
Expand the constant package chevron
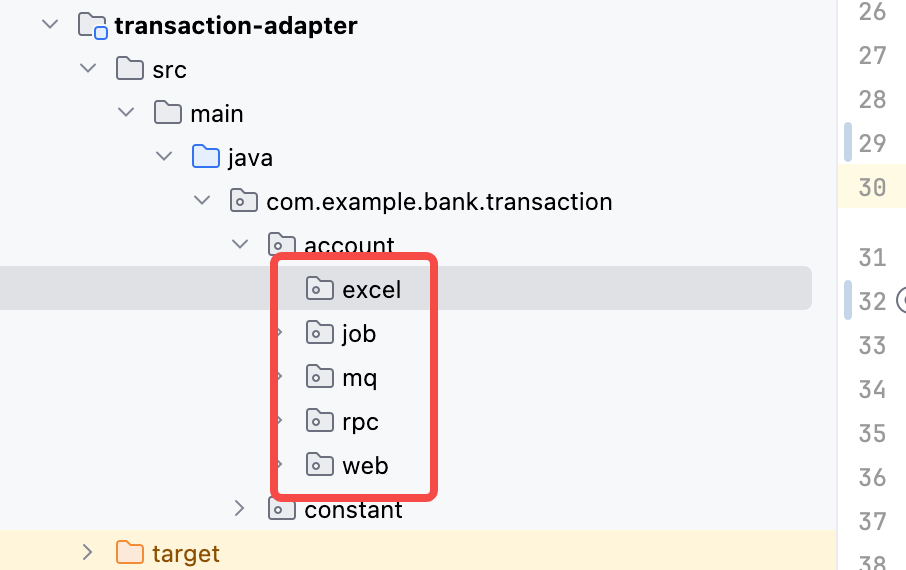pos(239,508)
